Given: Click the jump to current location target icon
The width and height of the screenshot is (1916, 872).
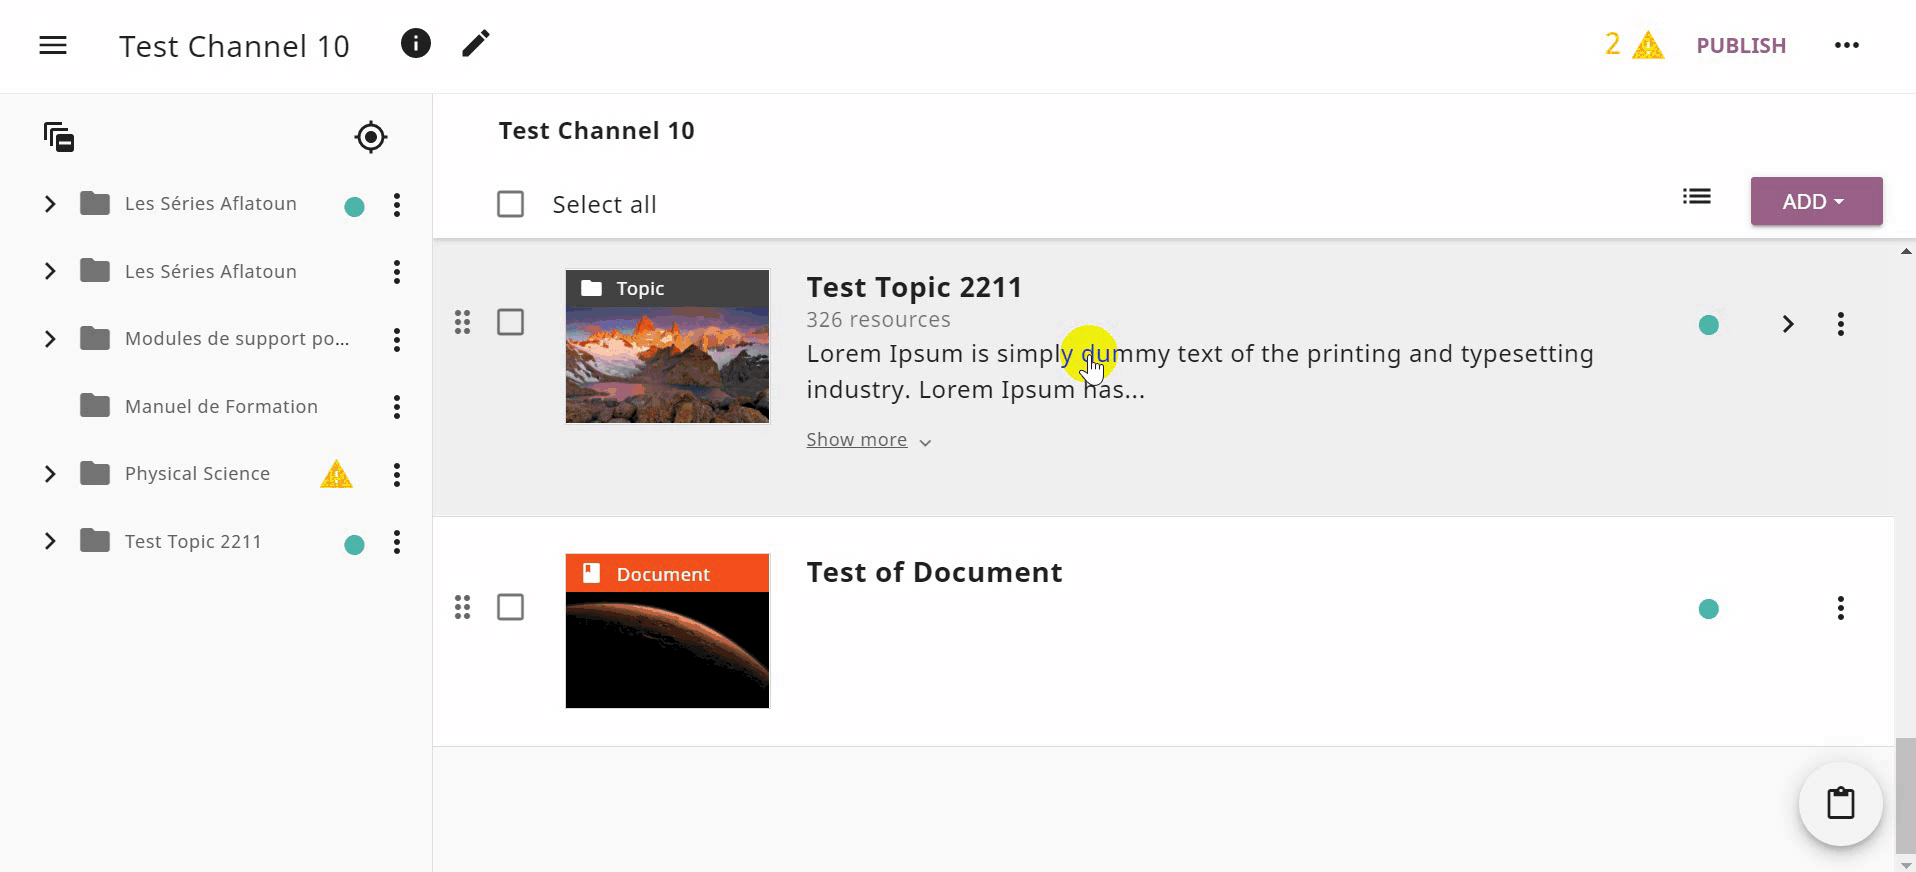Looking at the screenshot, I should [371, 137].
